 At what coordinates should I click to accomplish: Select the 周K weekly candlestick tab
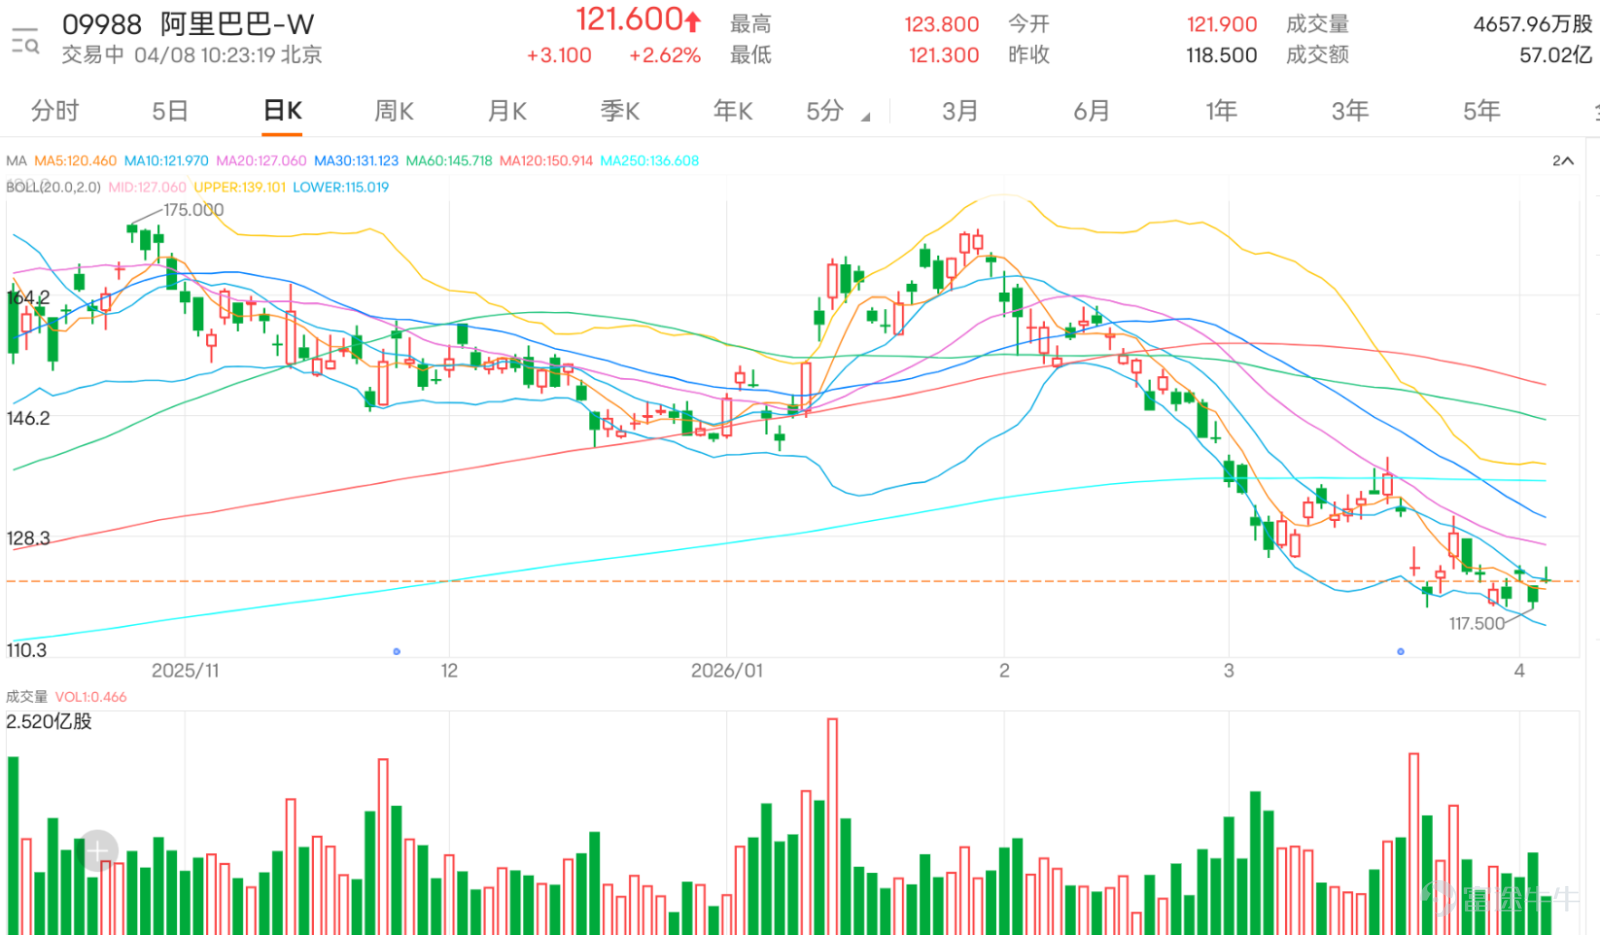394,111
